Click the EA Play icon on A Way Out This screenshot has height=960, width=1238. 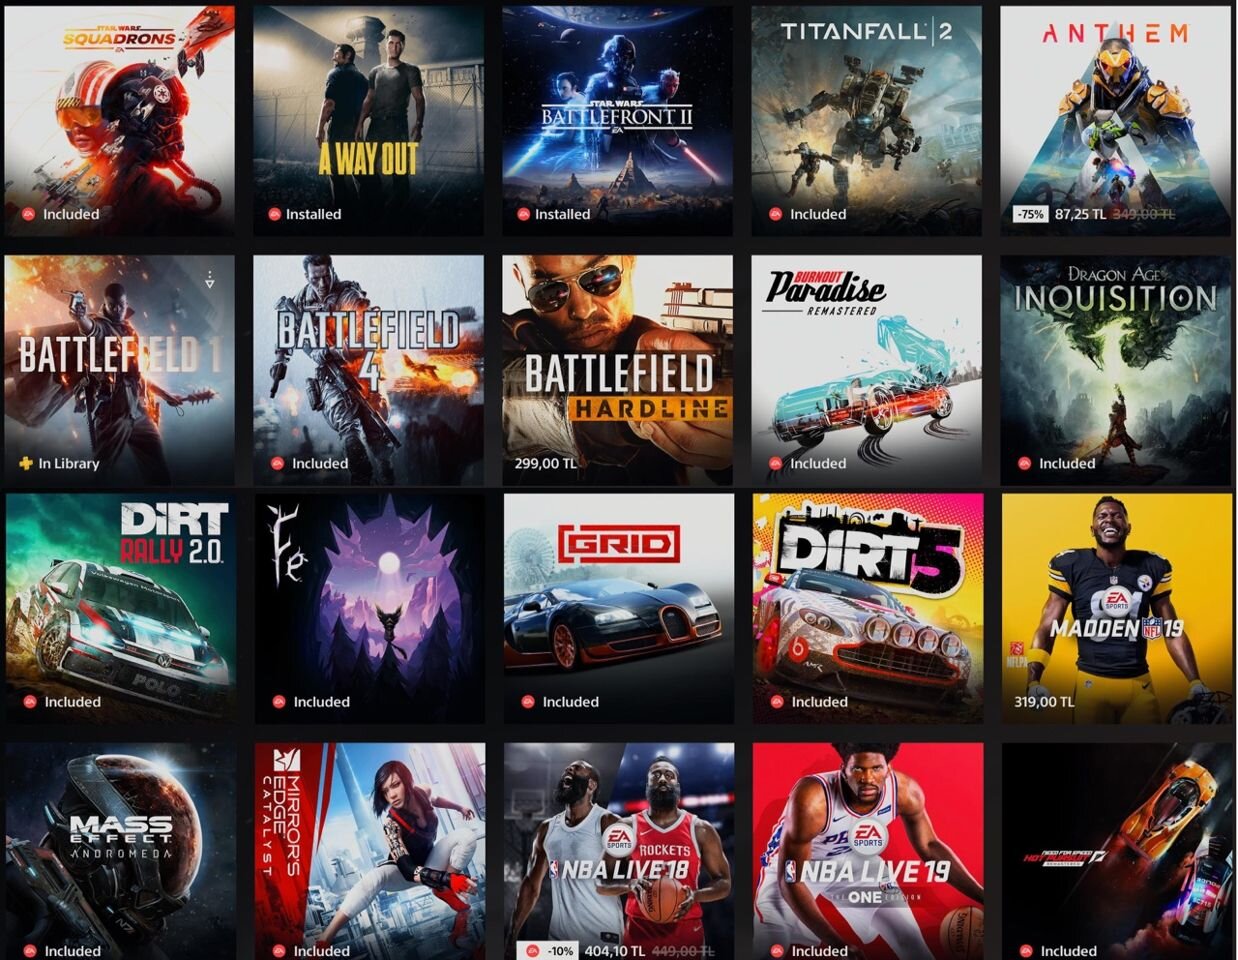(x=274, y=214)
